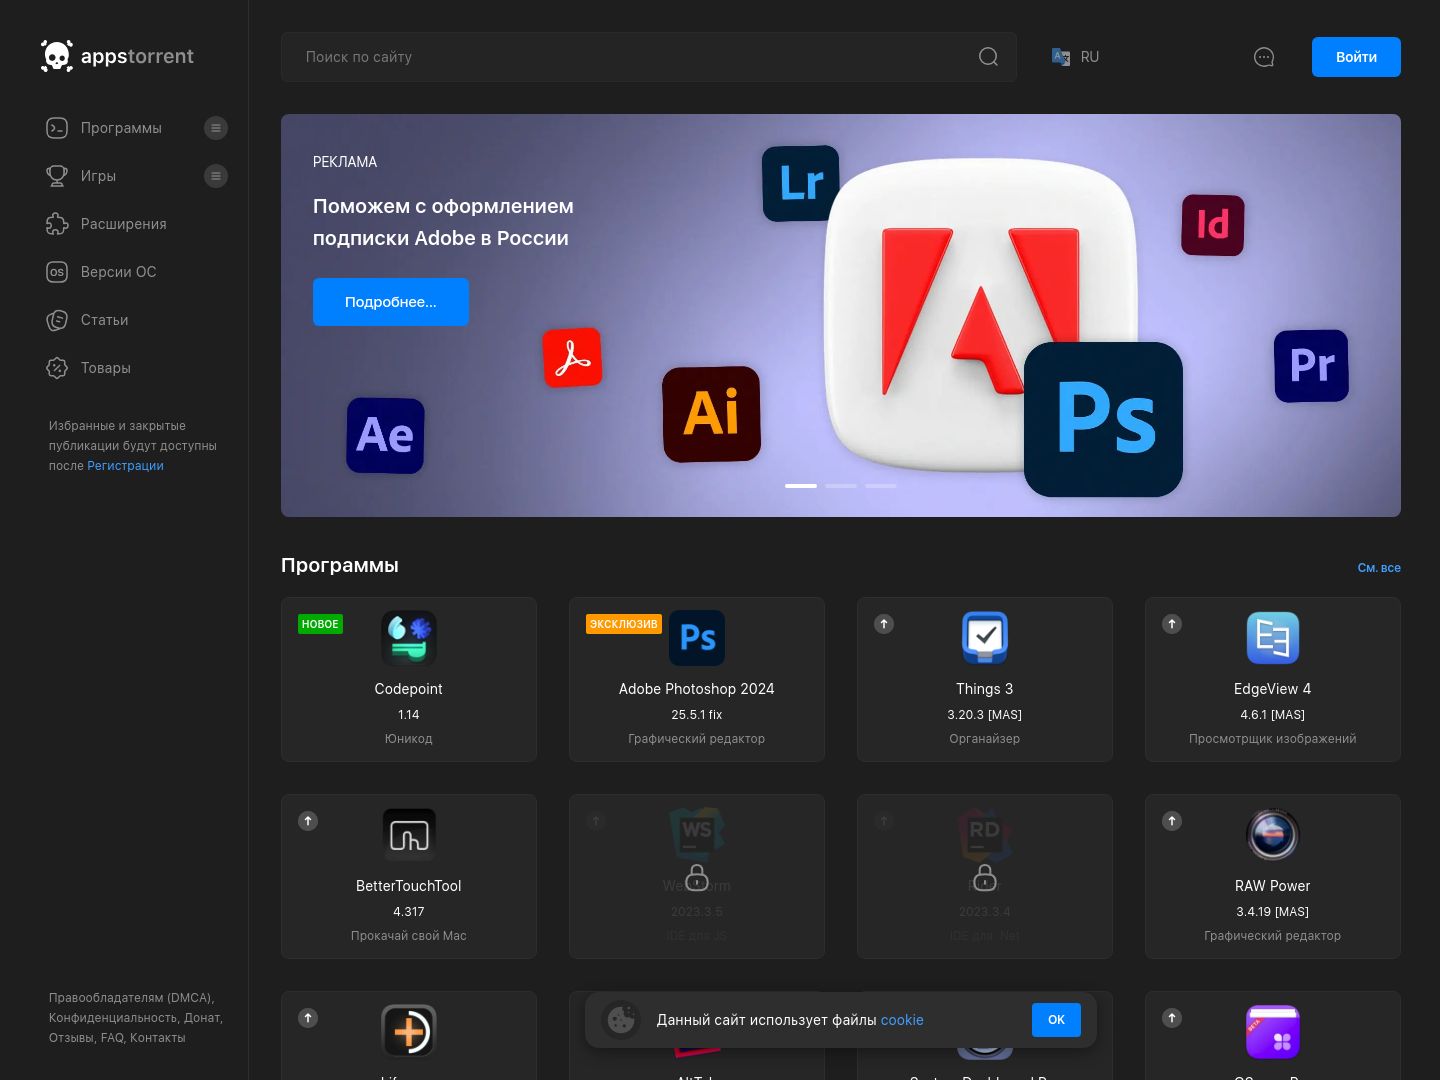This screenshot has width=1440, height=1080.
Task: Click the РЕКЛАМА label on banner
Action: pyautogui.click(x=345, y=162)
